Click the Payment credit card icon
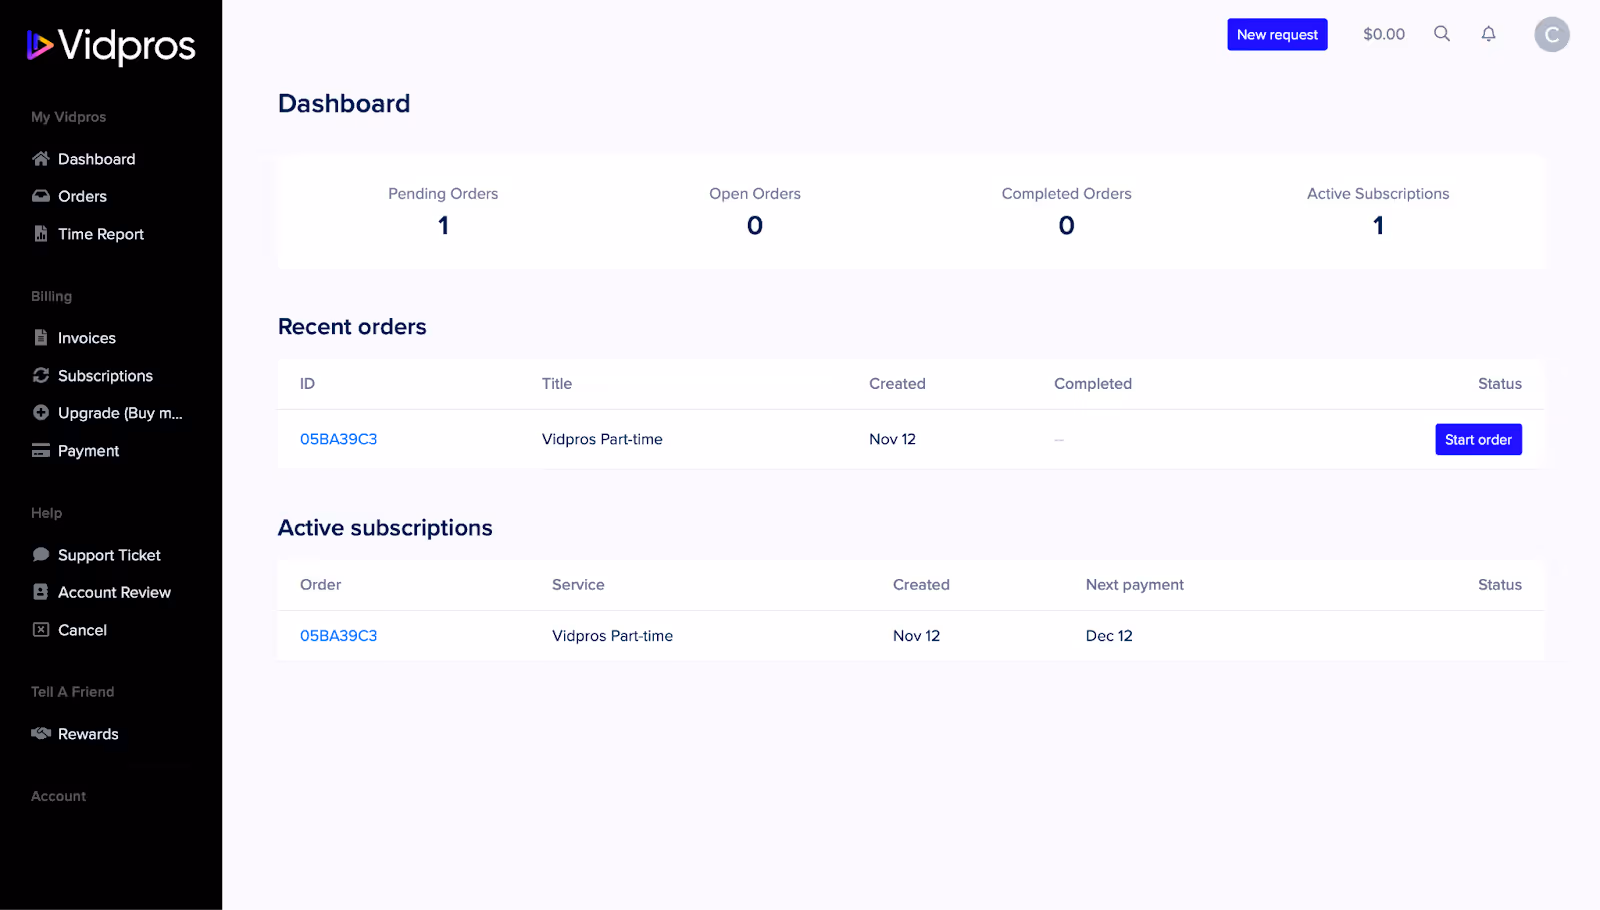 [x=41, y=451]
